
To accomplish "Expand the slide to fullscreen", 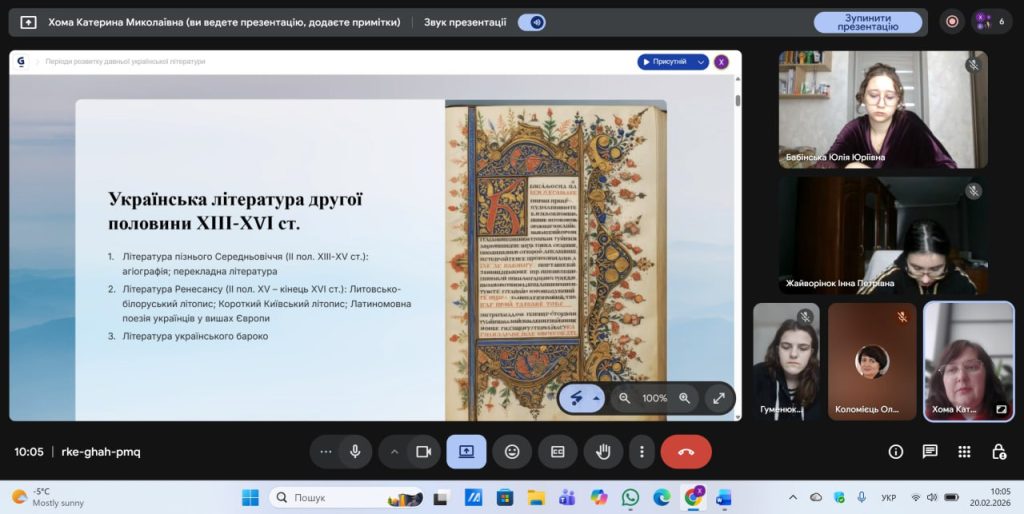I will coord(718,398).
